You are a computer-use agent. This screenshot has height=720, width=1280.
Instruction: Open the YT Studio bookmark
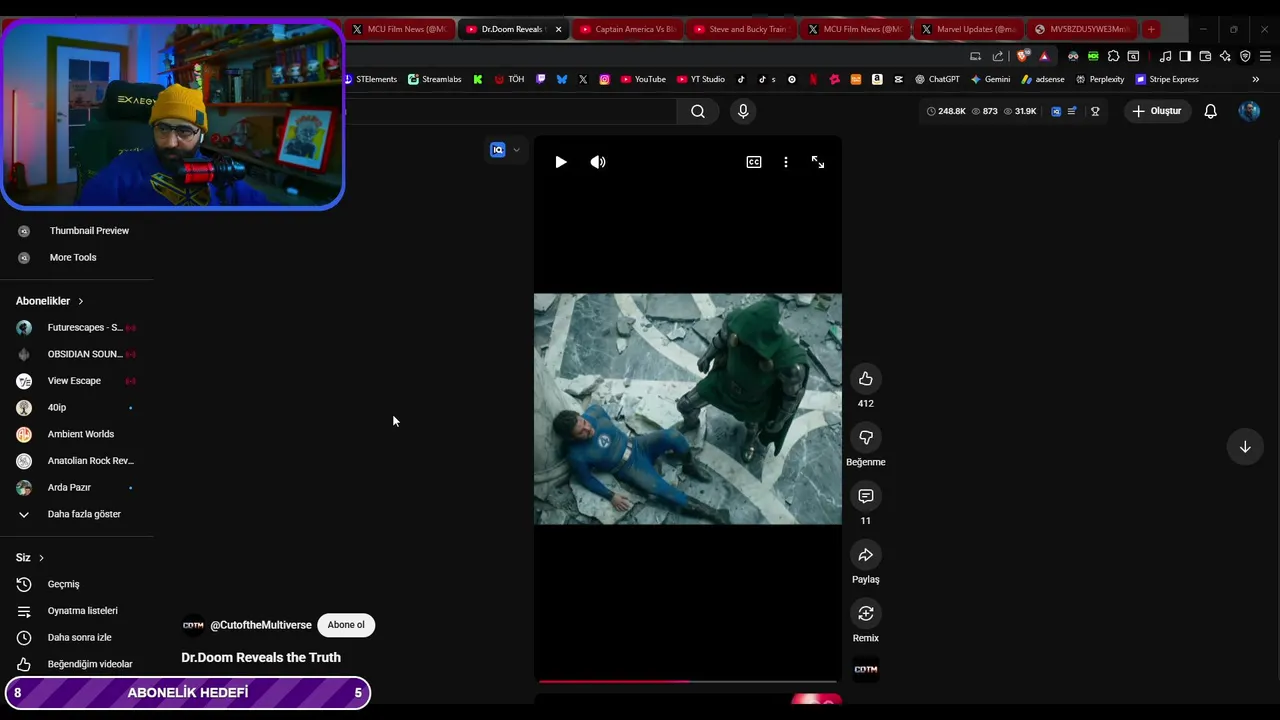click(x=701, y=79)
